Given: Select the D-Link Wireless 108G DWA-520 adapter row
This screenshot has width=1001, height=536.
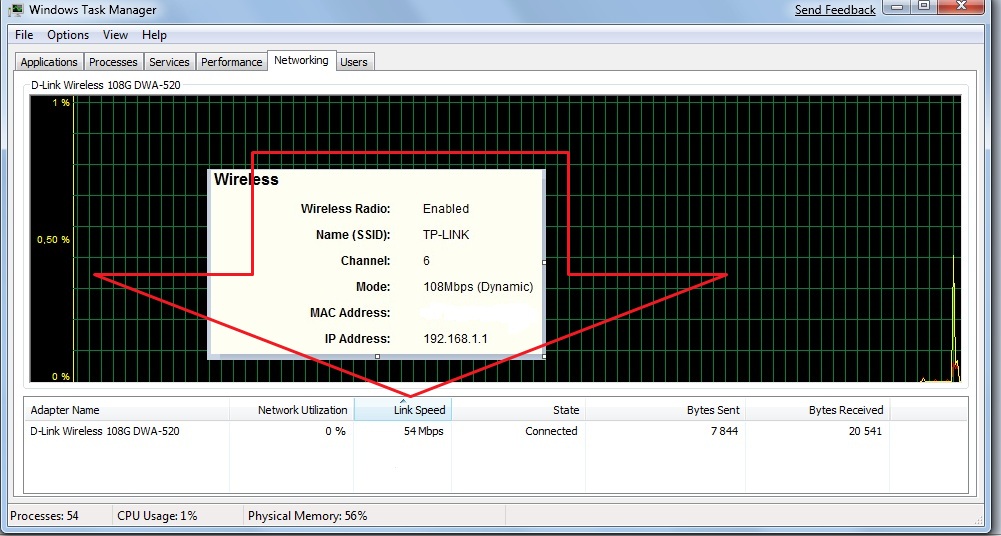Looking at the screenshot, I should pyautogui.click(x=495, y=431).
